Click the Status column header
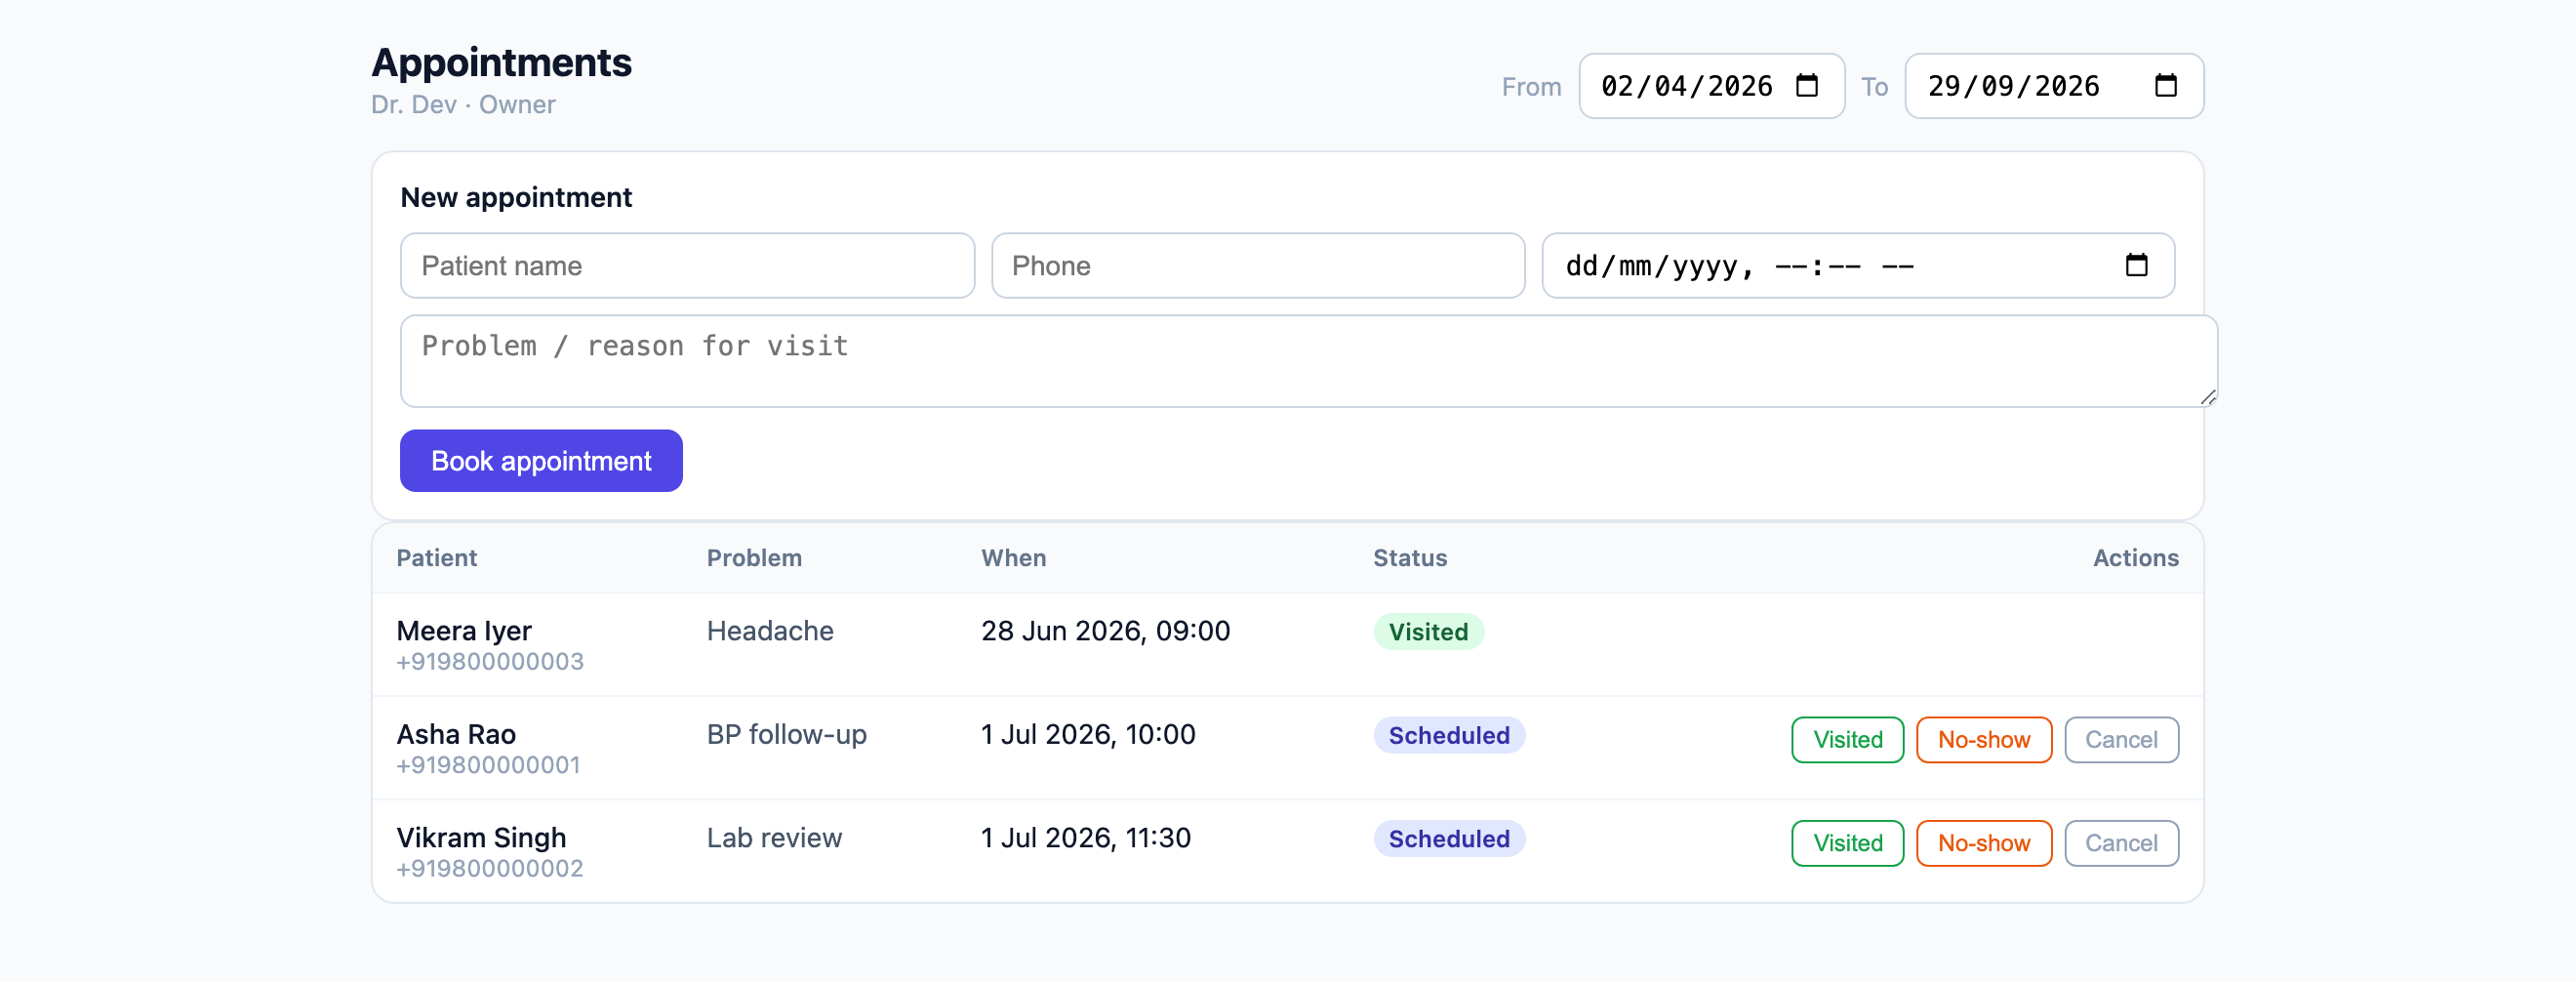This screenshot has height=982, width=2576. click(1410, 558)
